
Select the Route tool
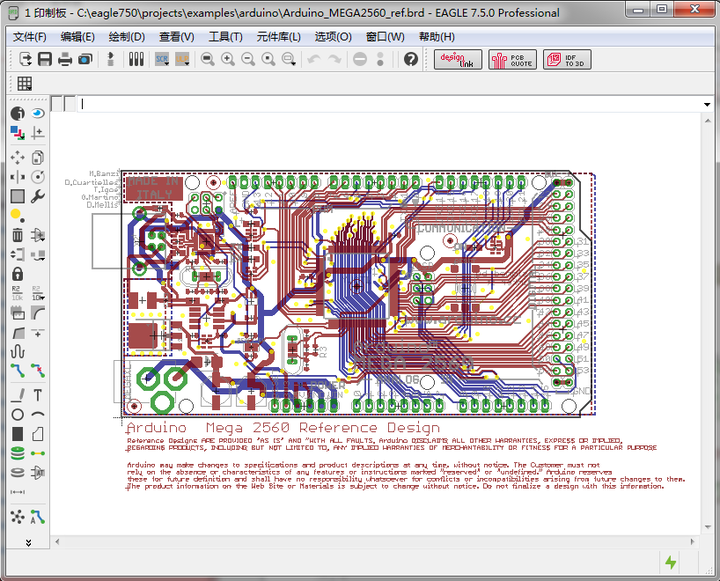(x=17, y=370)
